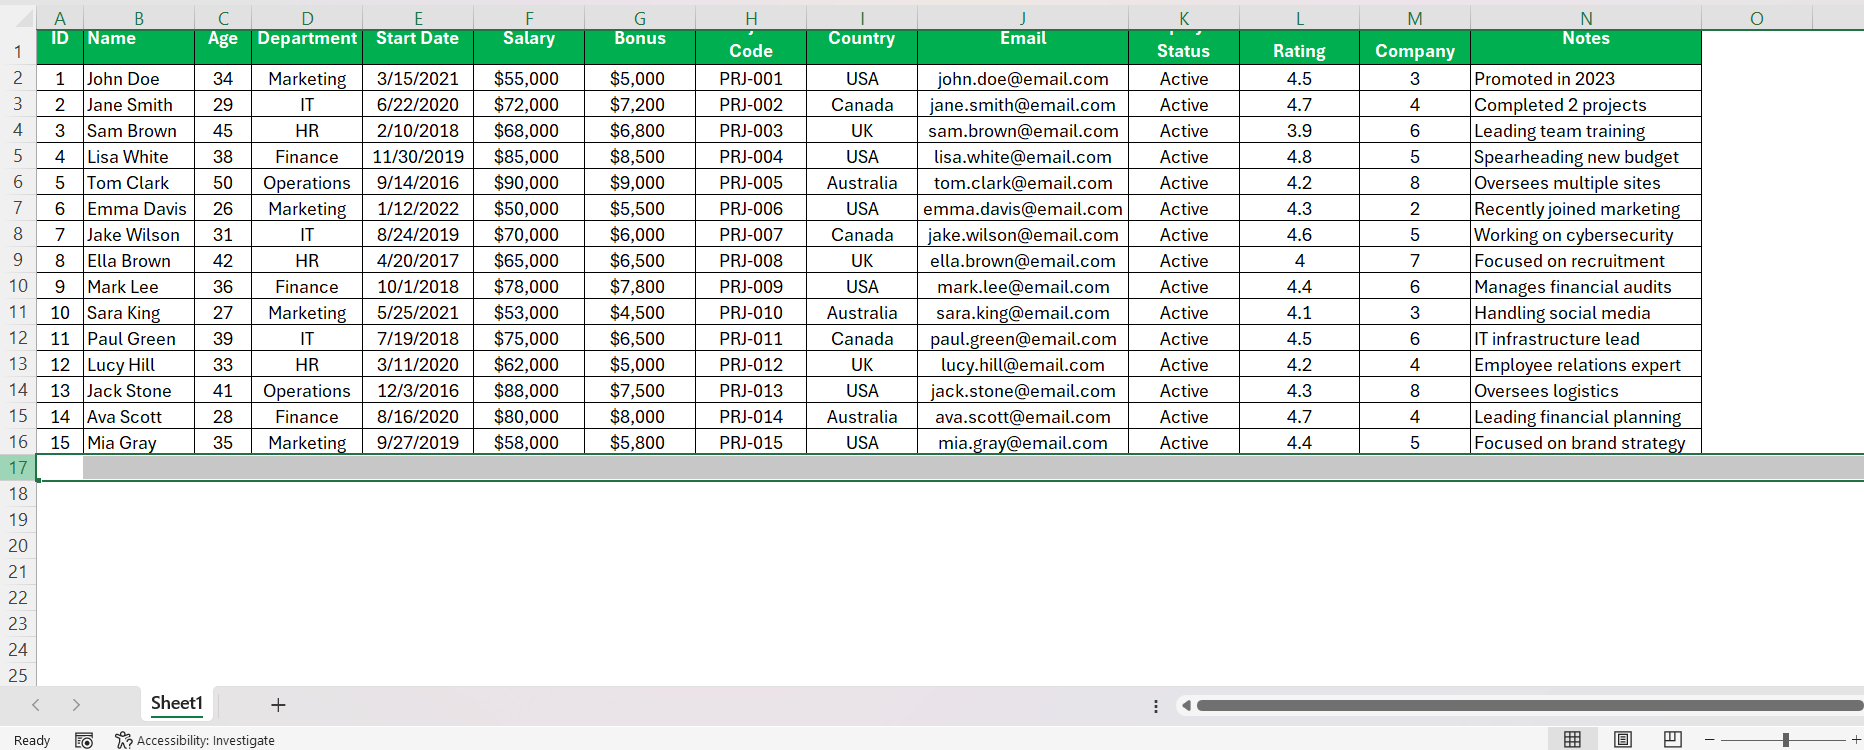Click the horizontal scrollbar thumb
The width and height of the screenshot is (1864, 750).
click(1530, 706)
